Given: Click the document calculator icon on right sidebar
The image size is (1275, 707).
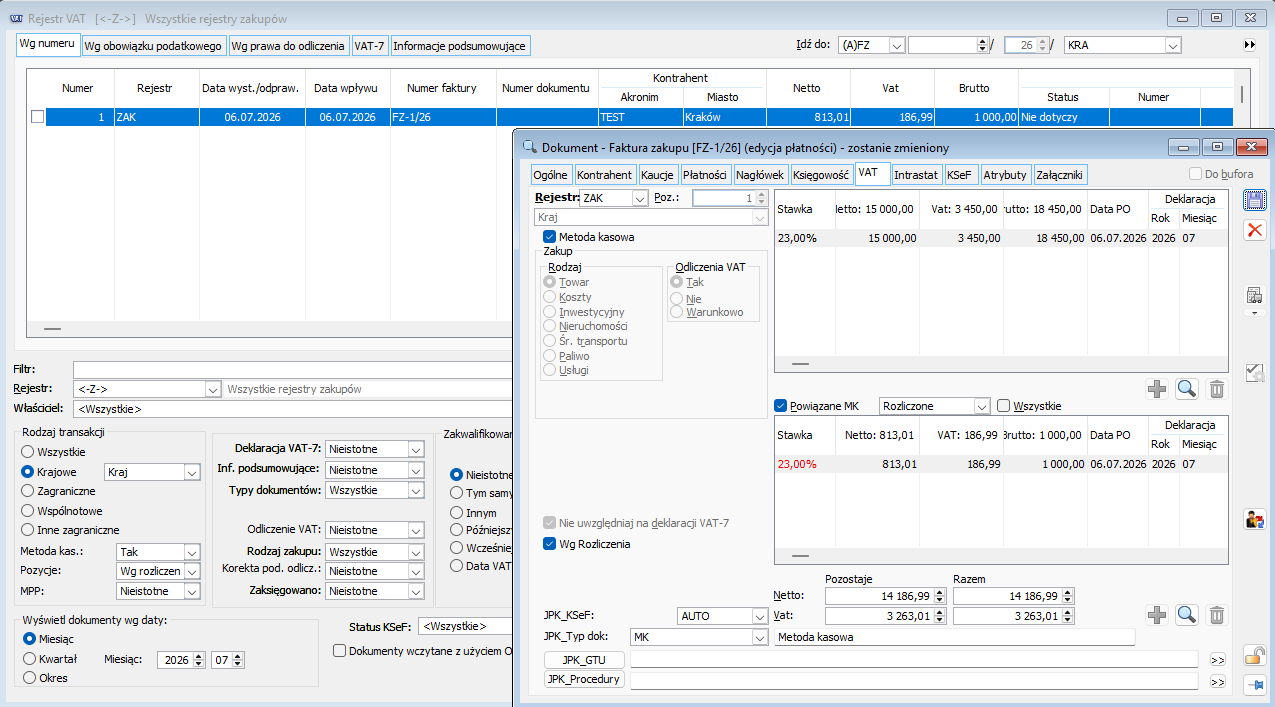Looking at the screenshot, I should pyautogui.click(x=1254, y=295).
